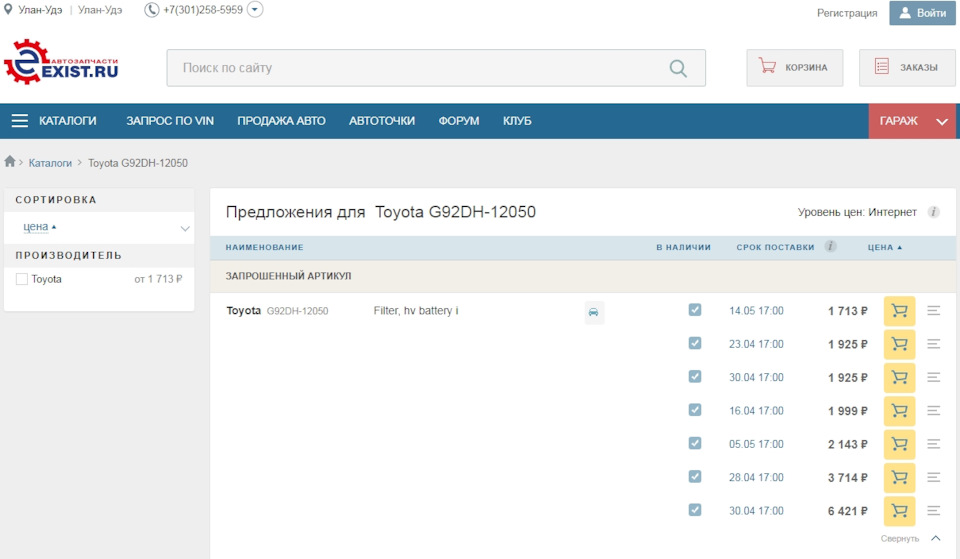Open Автоточки section
The width and height of the screenshot is (960, 559).
click(381, 121)
